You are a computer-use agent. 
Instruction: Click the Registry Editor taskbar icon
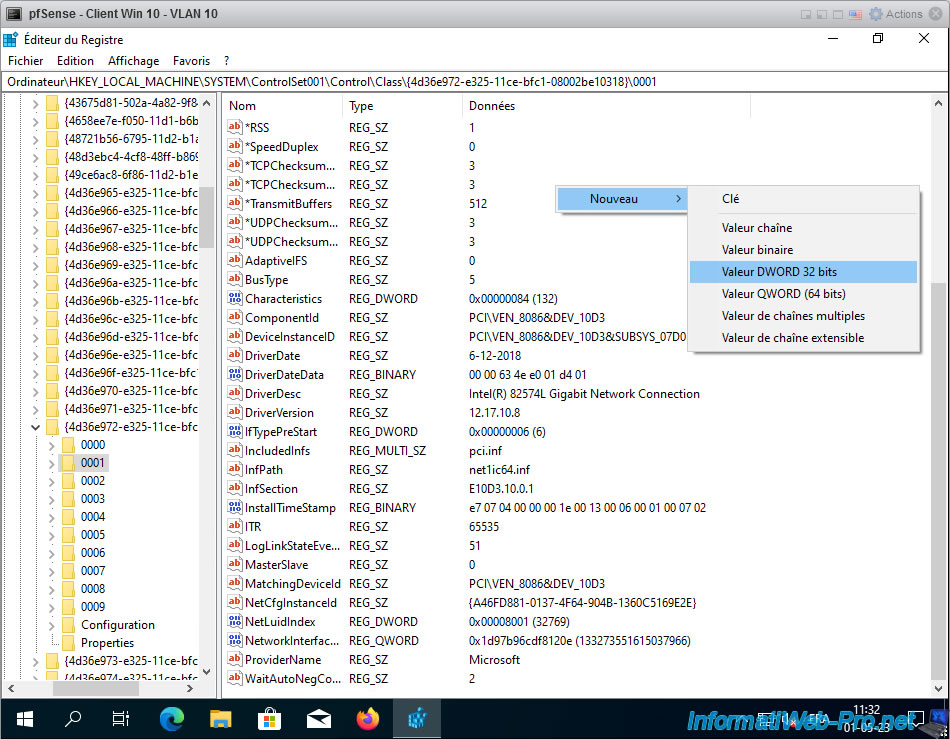coord(417,719)
